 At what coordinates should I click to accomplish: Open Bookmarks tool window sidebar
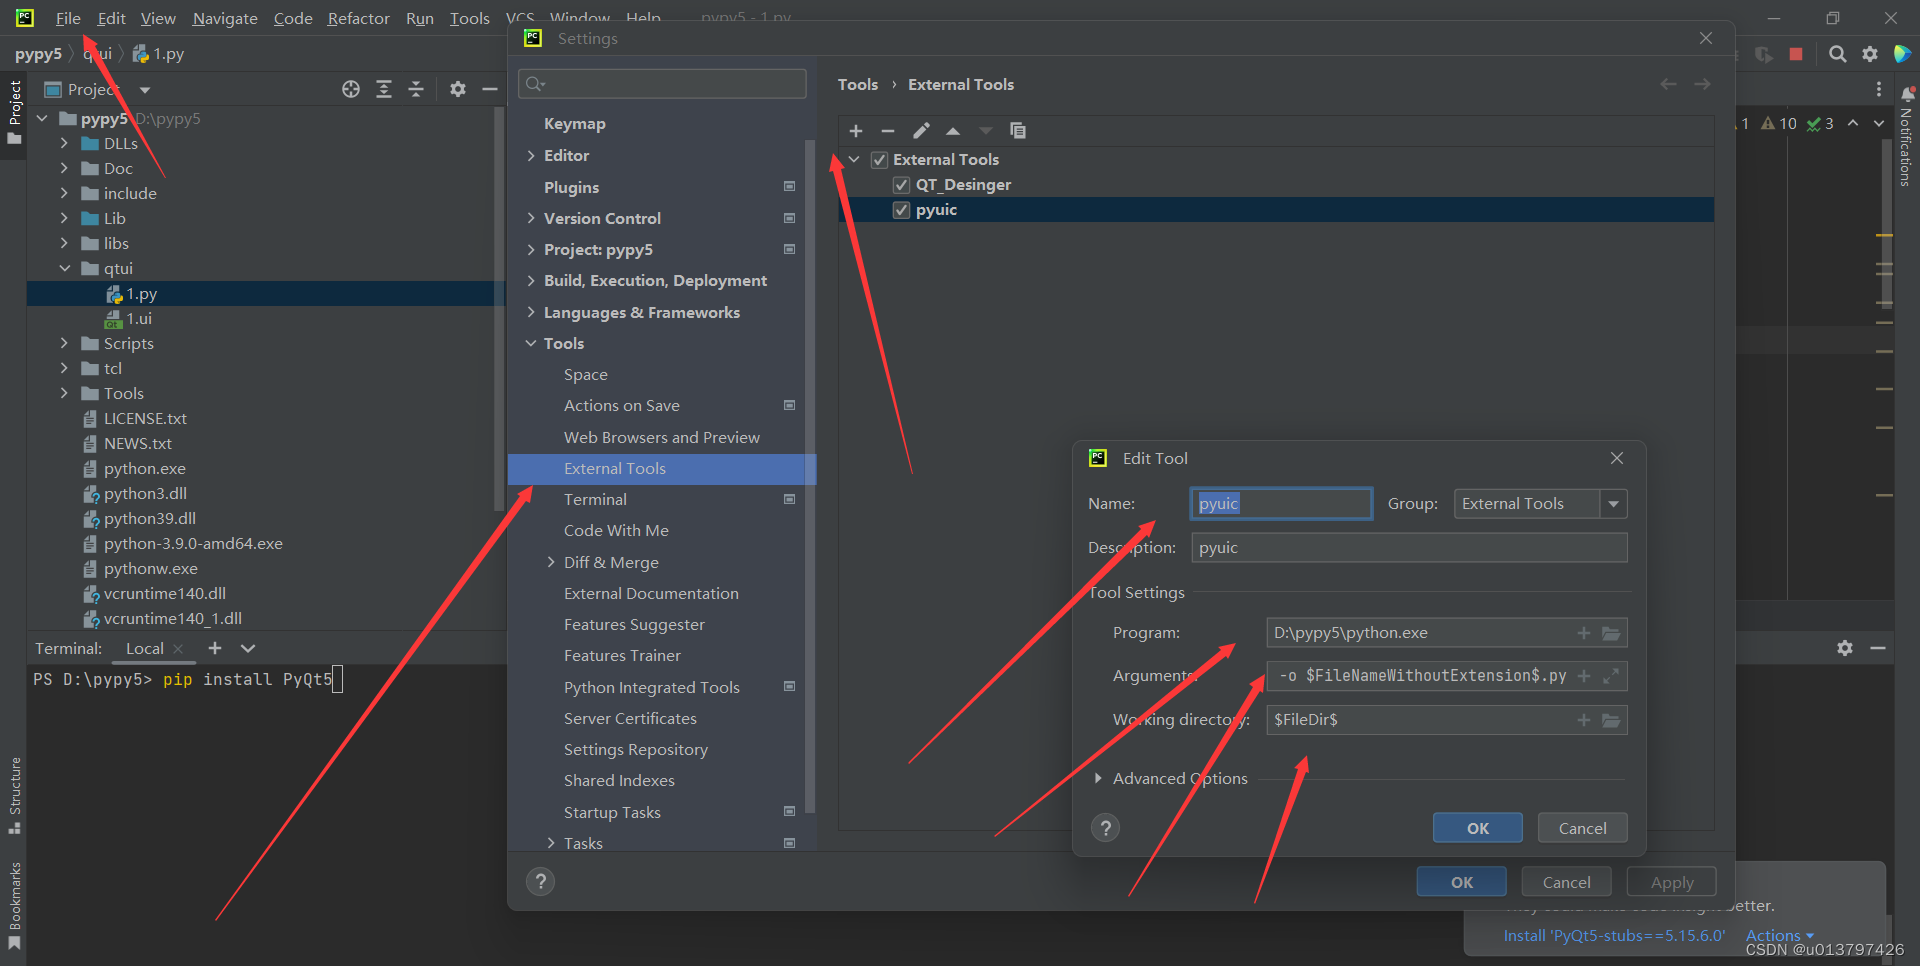14,905
